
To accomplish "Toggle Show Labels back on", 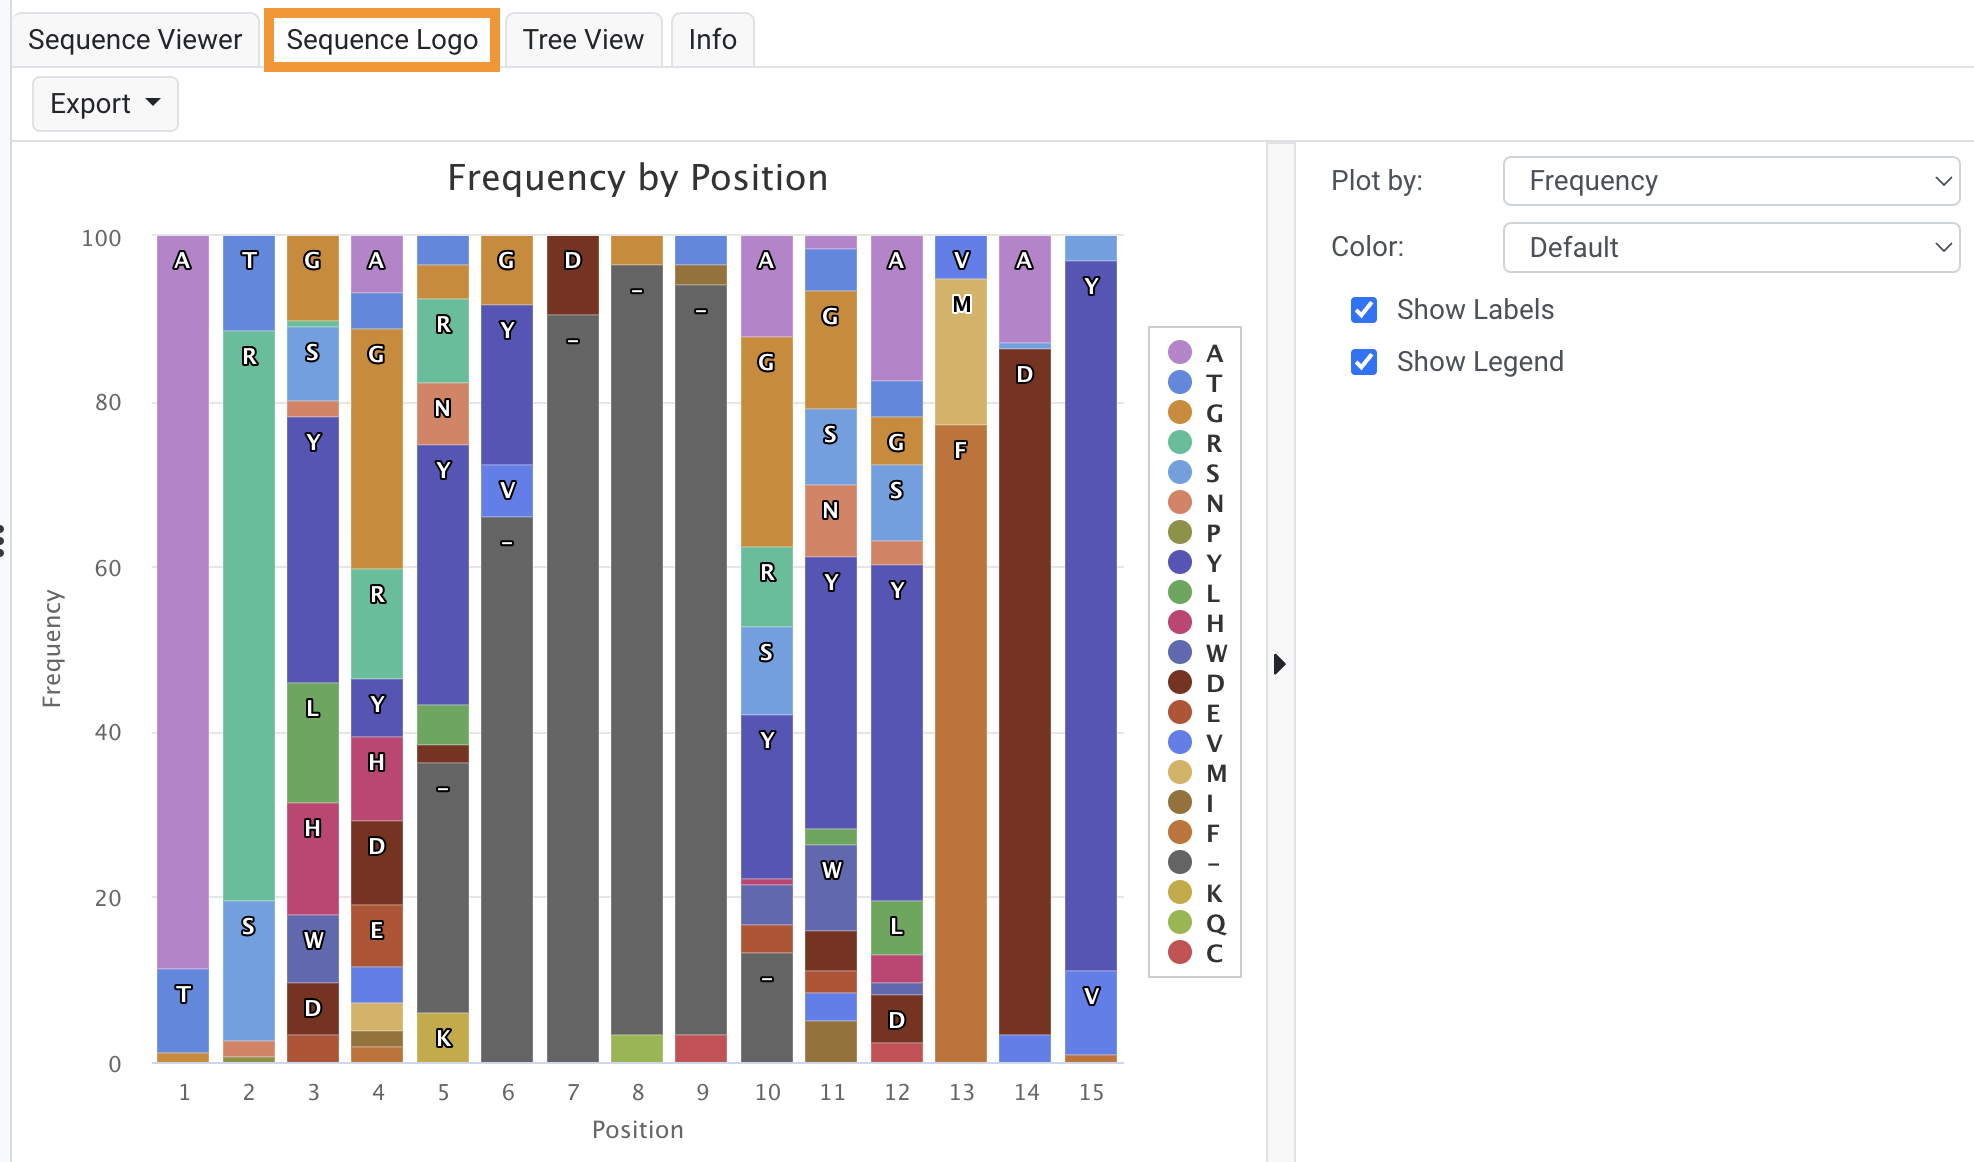I will coord(1364,310).
